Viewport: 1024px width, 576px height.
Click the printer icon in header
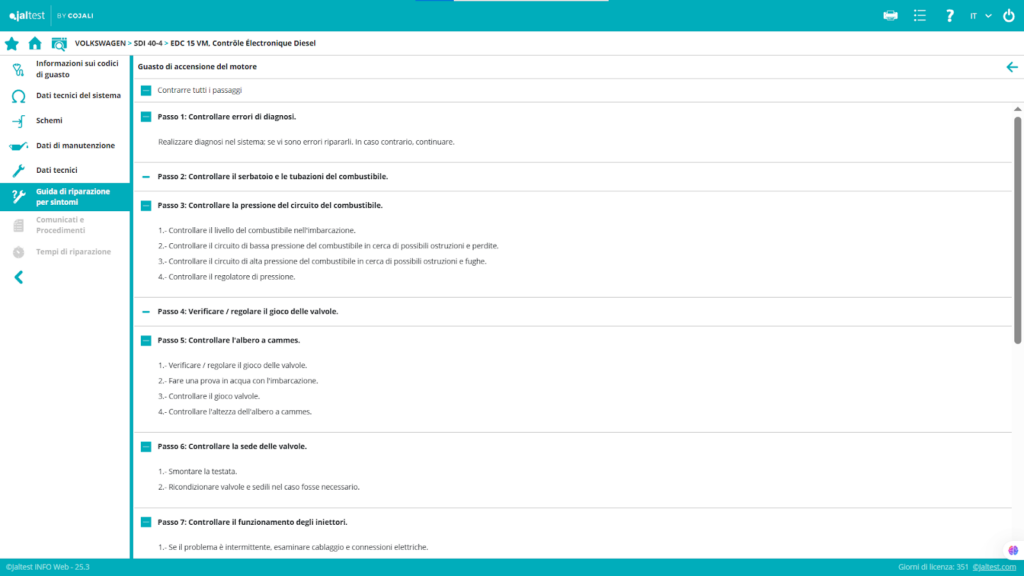pyautogui.click(x=891, y=15)
